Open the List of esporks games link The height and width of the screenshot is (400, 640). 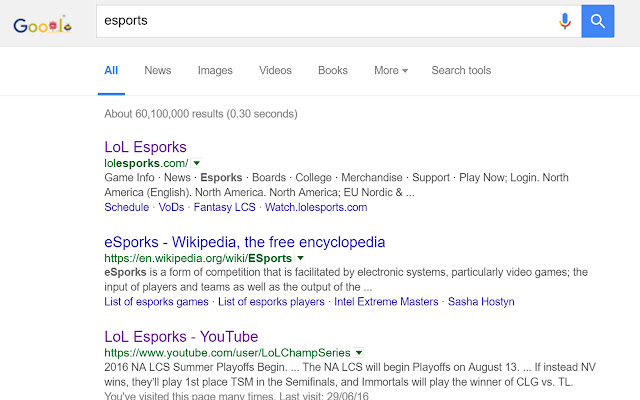[156, 301]
